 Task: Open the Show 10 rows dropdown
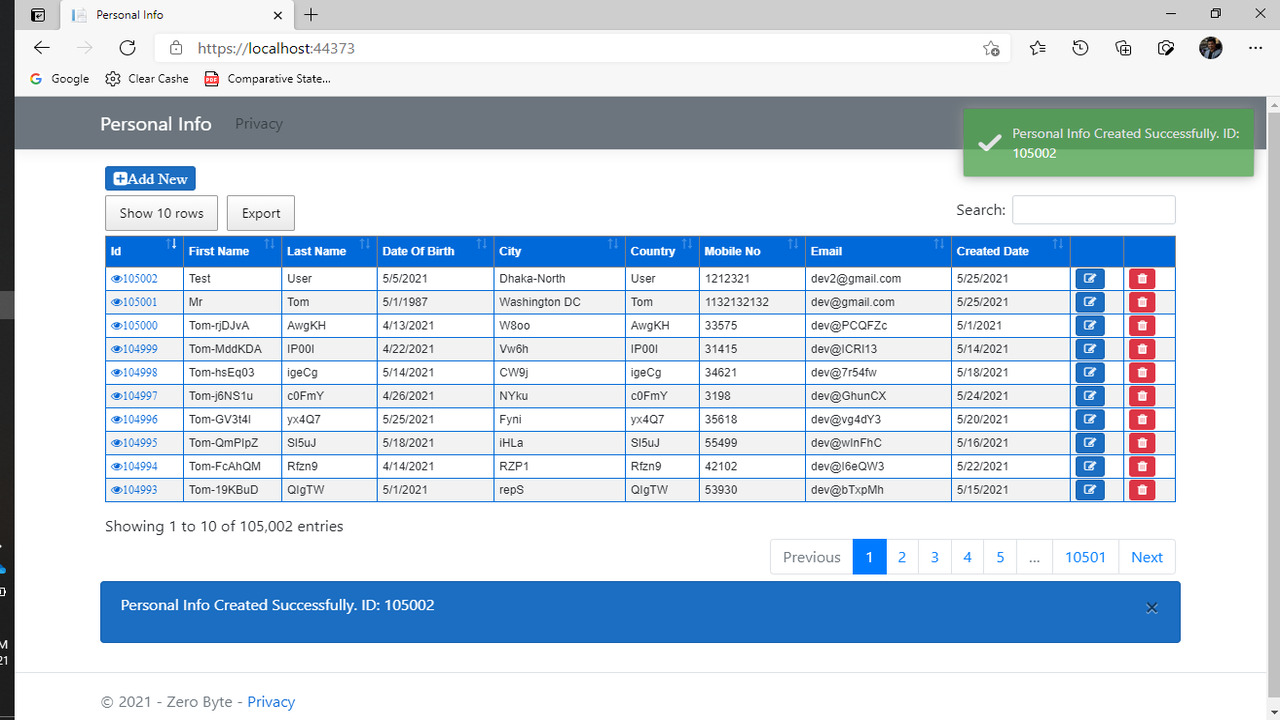click(161, 213)
